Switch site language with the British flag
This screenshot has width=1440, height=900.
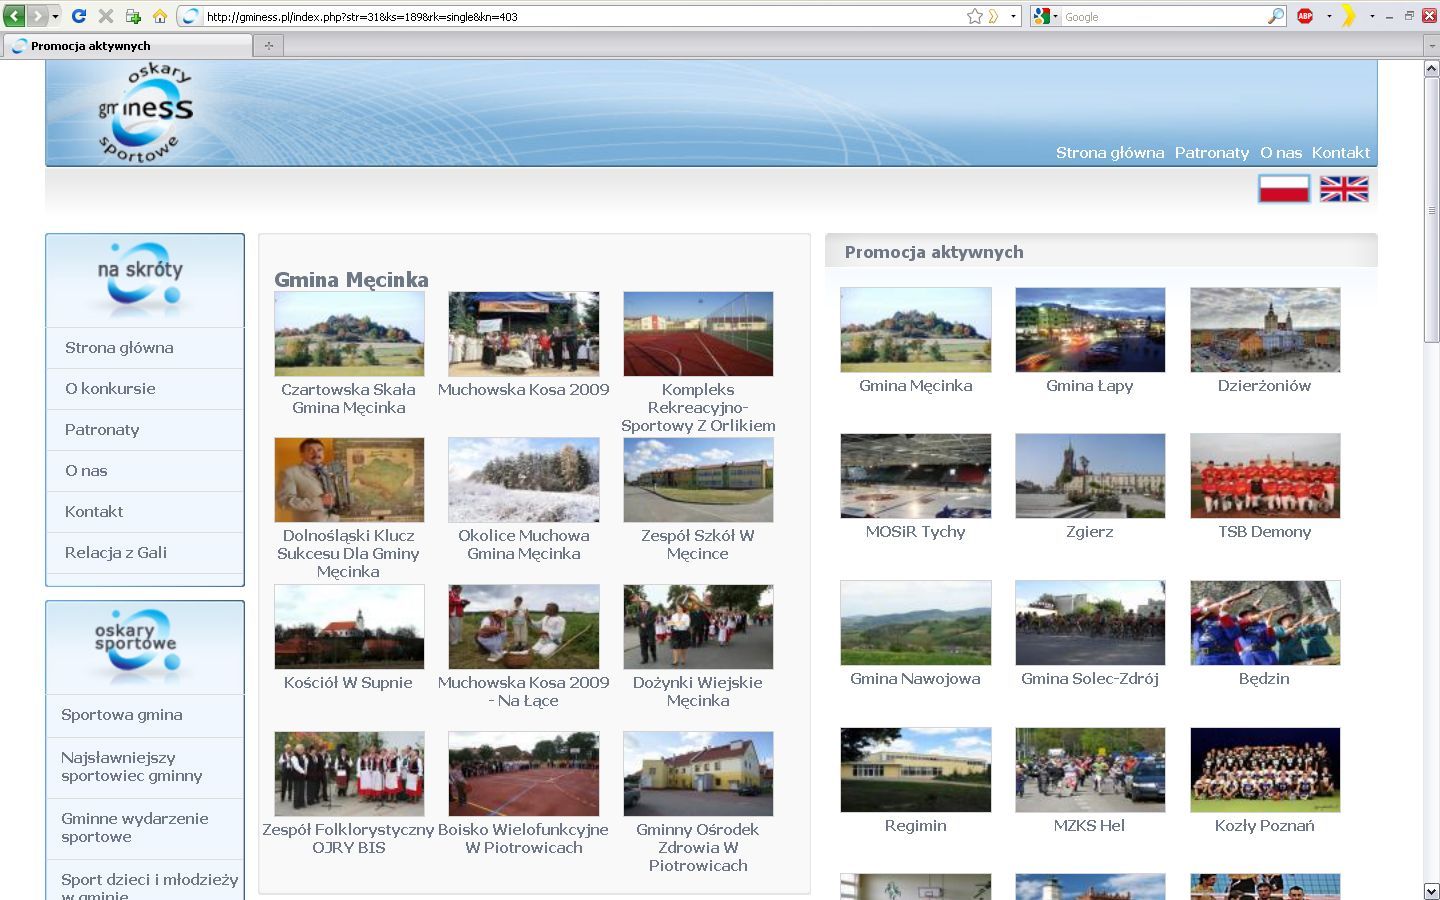click(1344, 188)
